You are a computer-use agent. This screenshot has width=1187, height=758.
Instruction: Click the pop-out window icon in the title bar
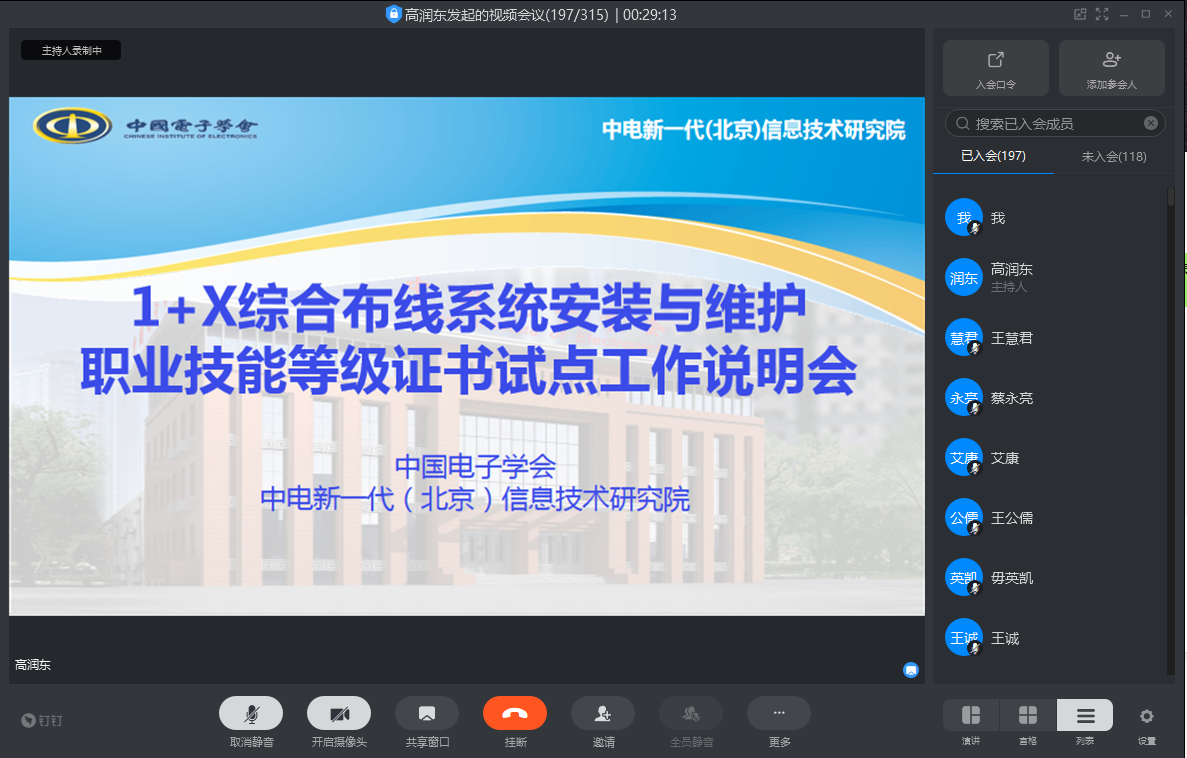click(1080, 14)
